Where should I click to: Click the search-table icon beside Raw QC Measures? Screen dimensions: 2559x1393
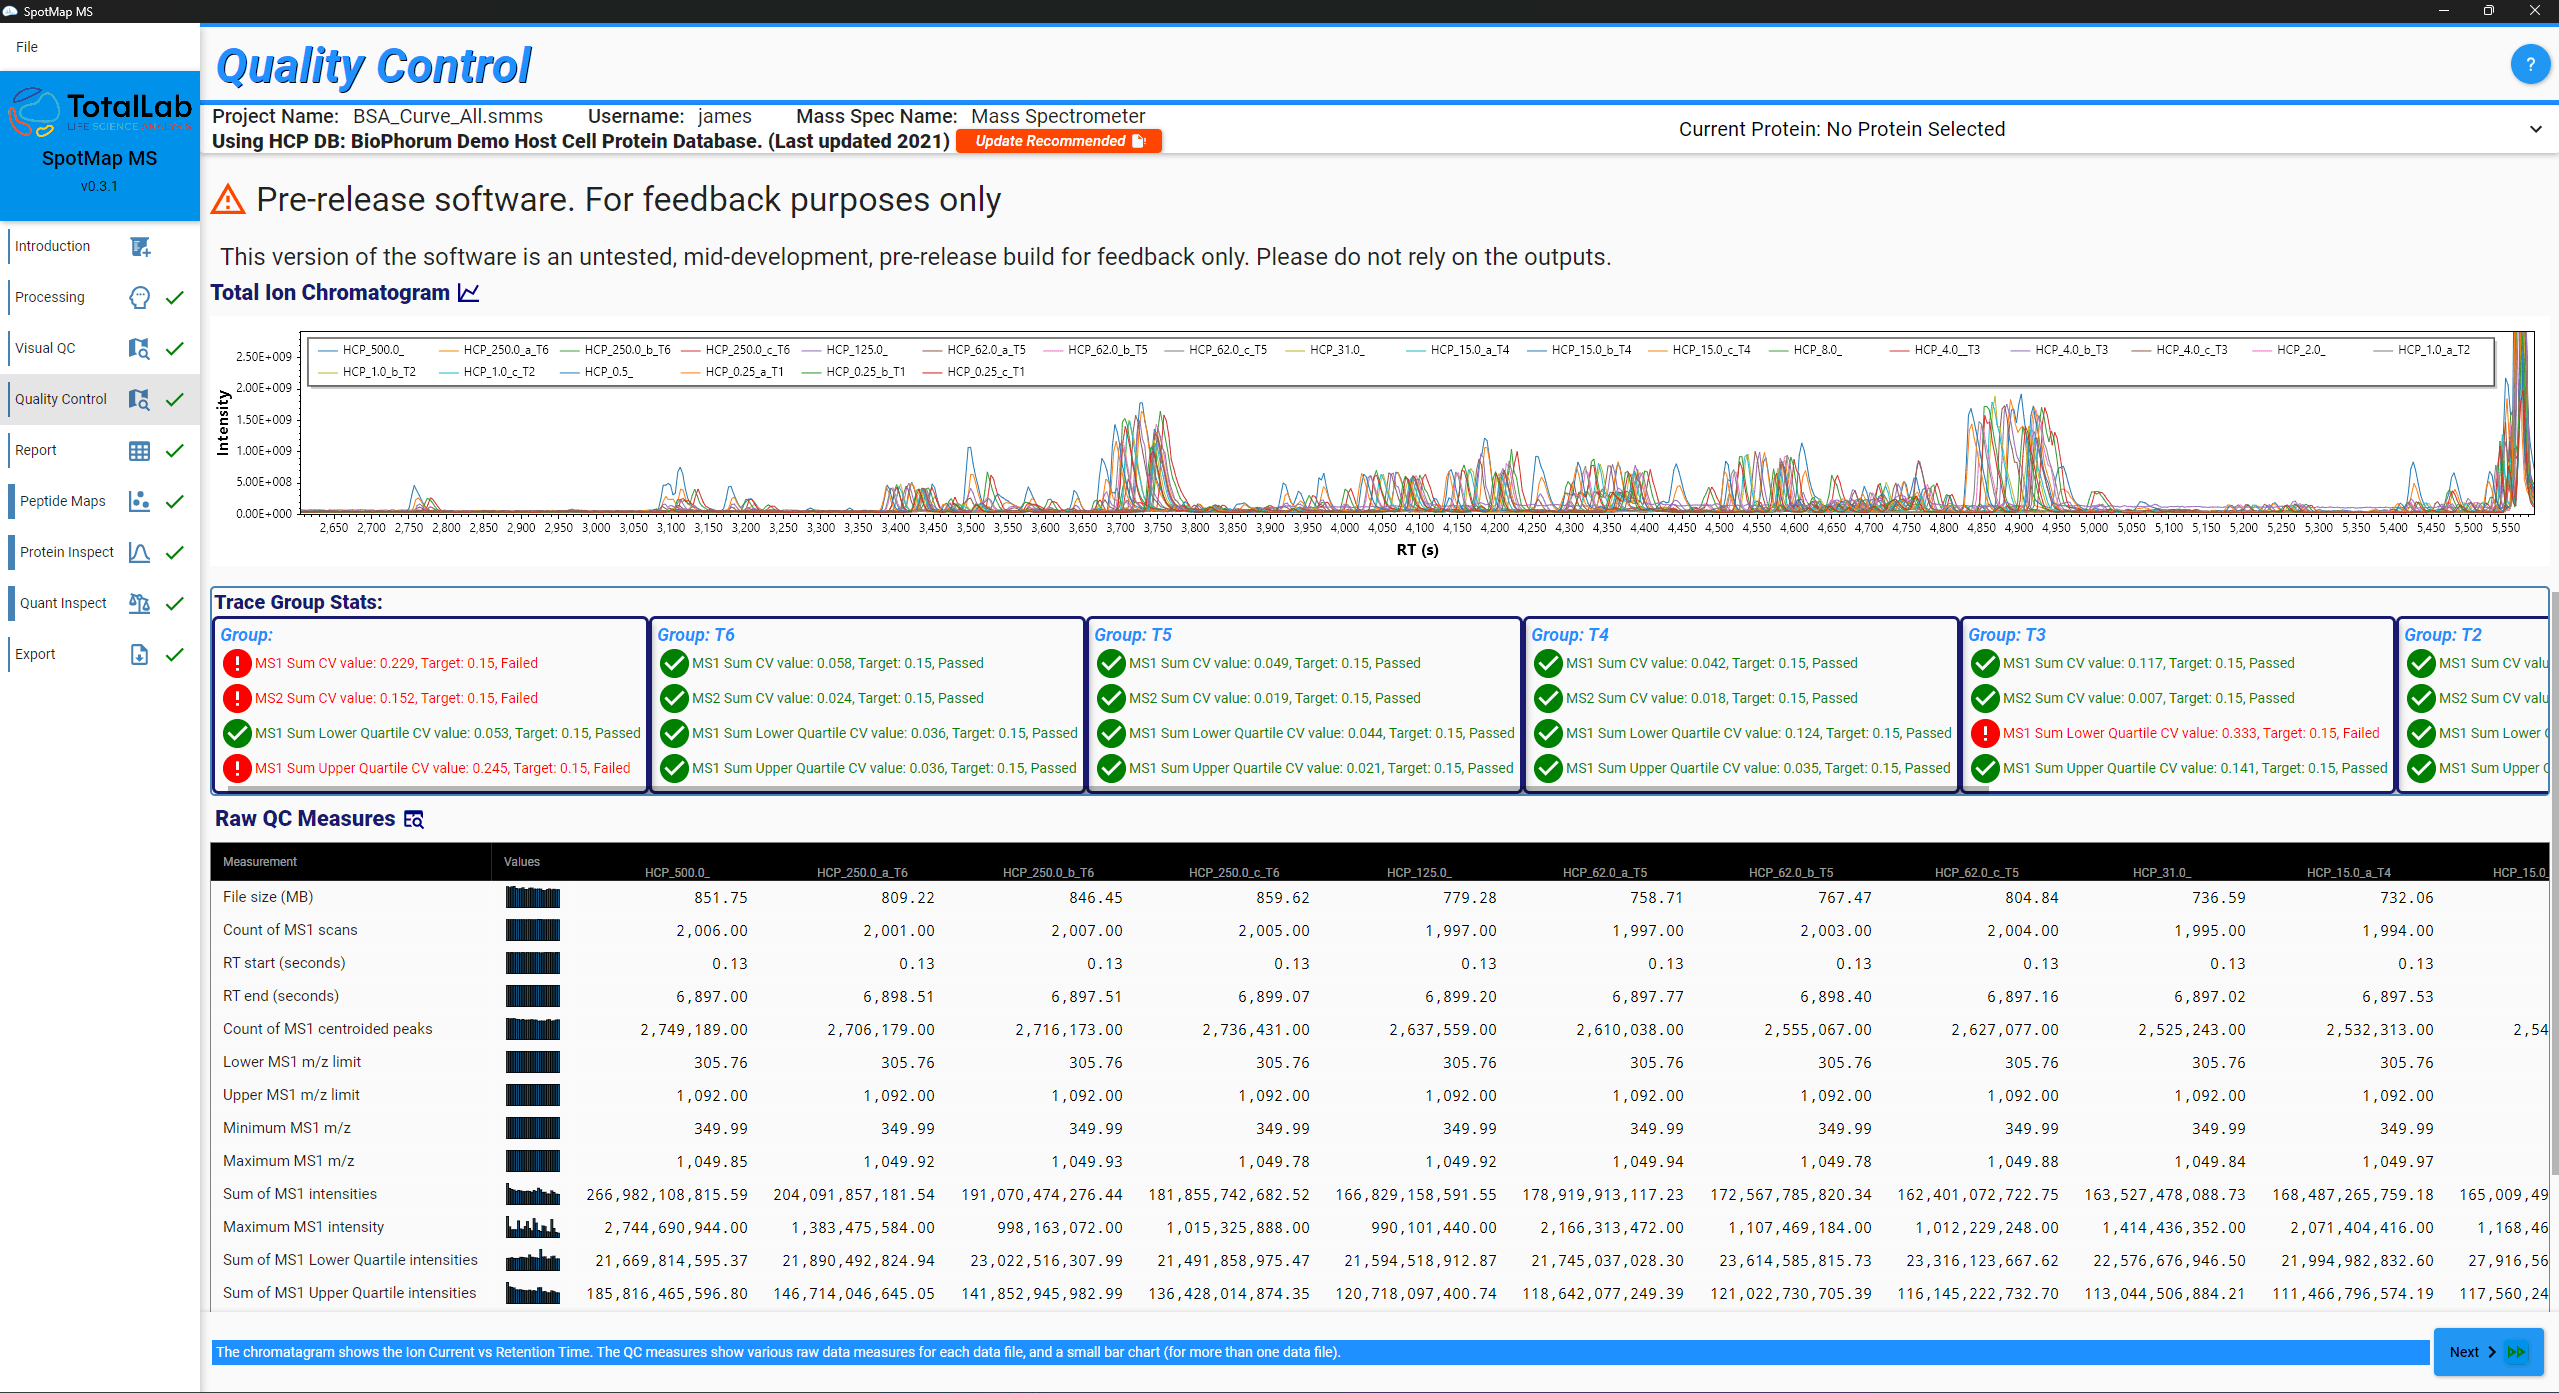[414, 819]
